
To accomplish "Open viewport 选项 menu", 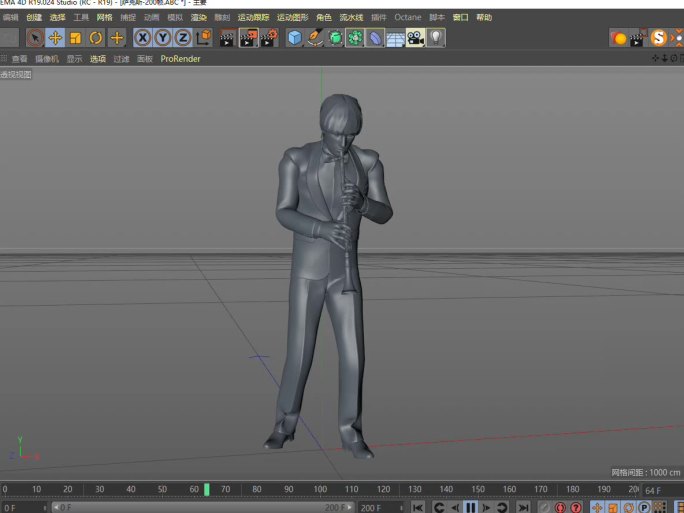I will click(x=98, y=59).
